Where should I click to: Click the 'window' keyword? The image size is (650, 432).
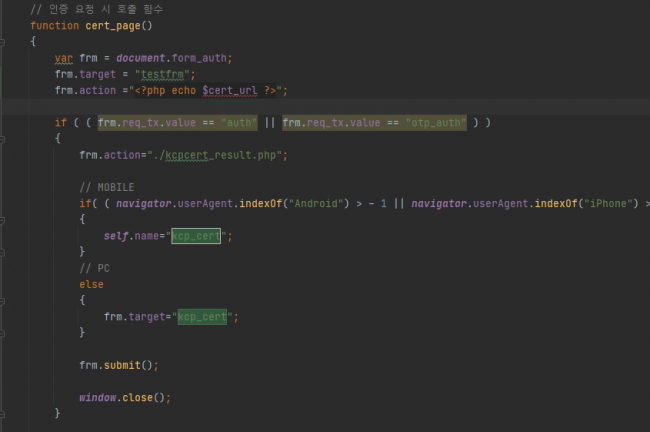coord(97,398)
